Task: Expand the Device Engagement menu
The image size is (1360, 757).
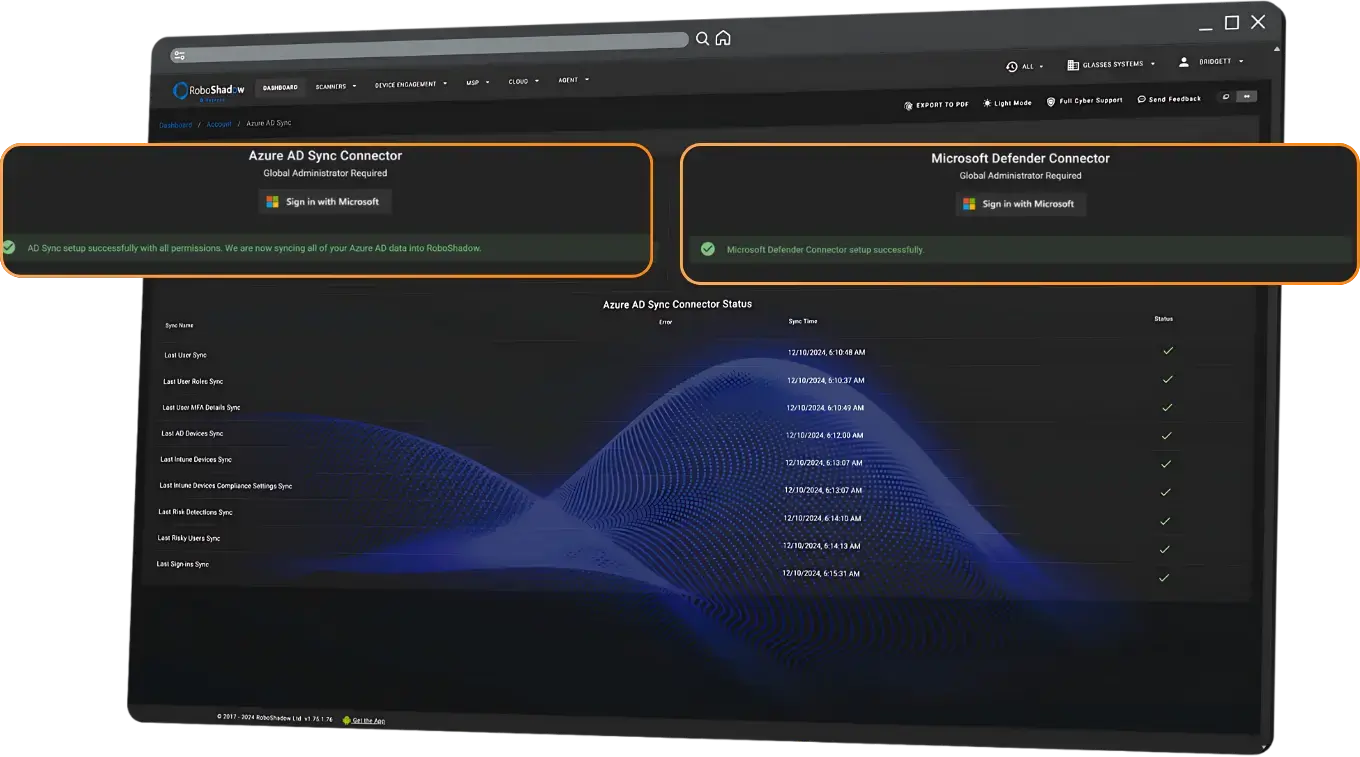Action: (x=411, y=85)
